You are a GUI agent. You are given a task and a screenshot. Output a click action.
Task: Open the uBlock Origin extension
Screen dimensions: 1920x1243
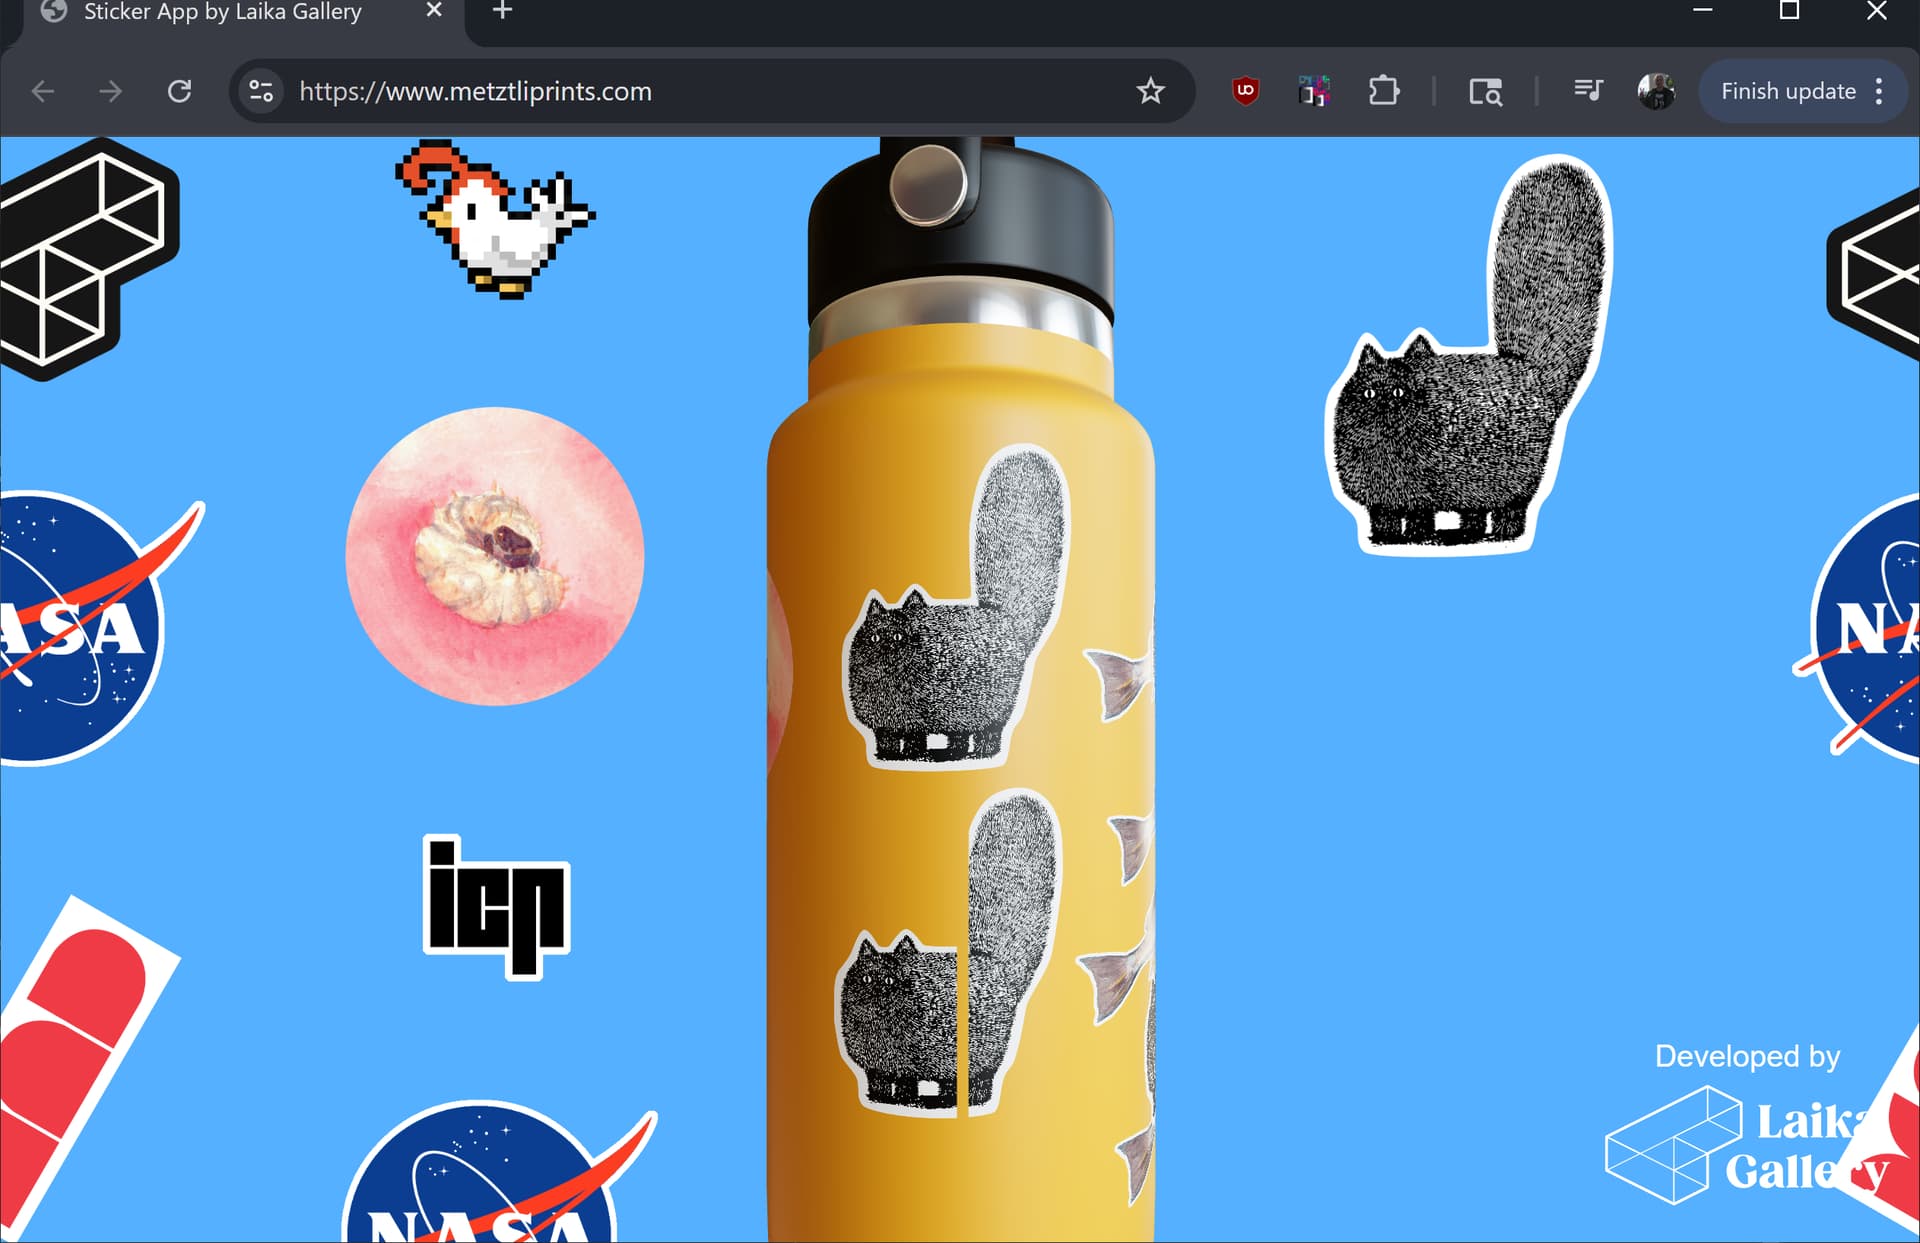pyautogui.click(x=1245, y=91)
